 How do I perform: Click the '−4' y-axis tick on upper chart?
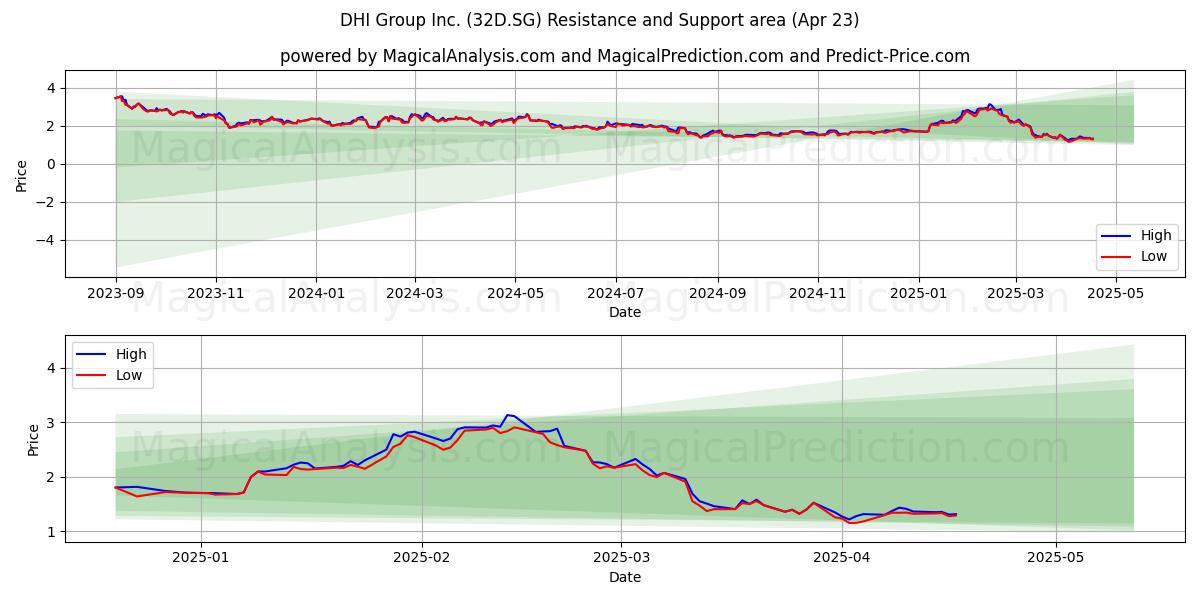pyautogui.click(x=48, y=240)
